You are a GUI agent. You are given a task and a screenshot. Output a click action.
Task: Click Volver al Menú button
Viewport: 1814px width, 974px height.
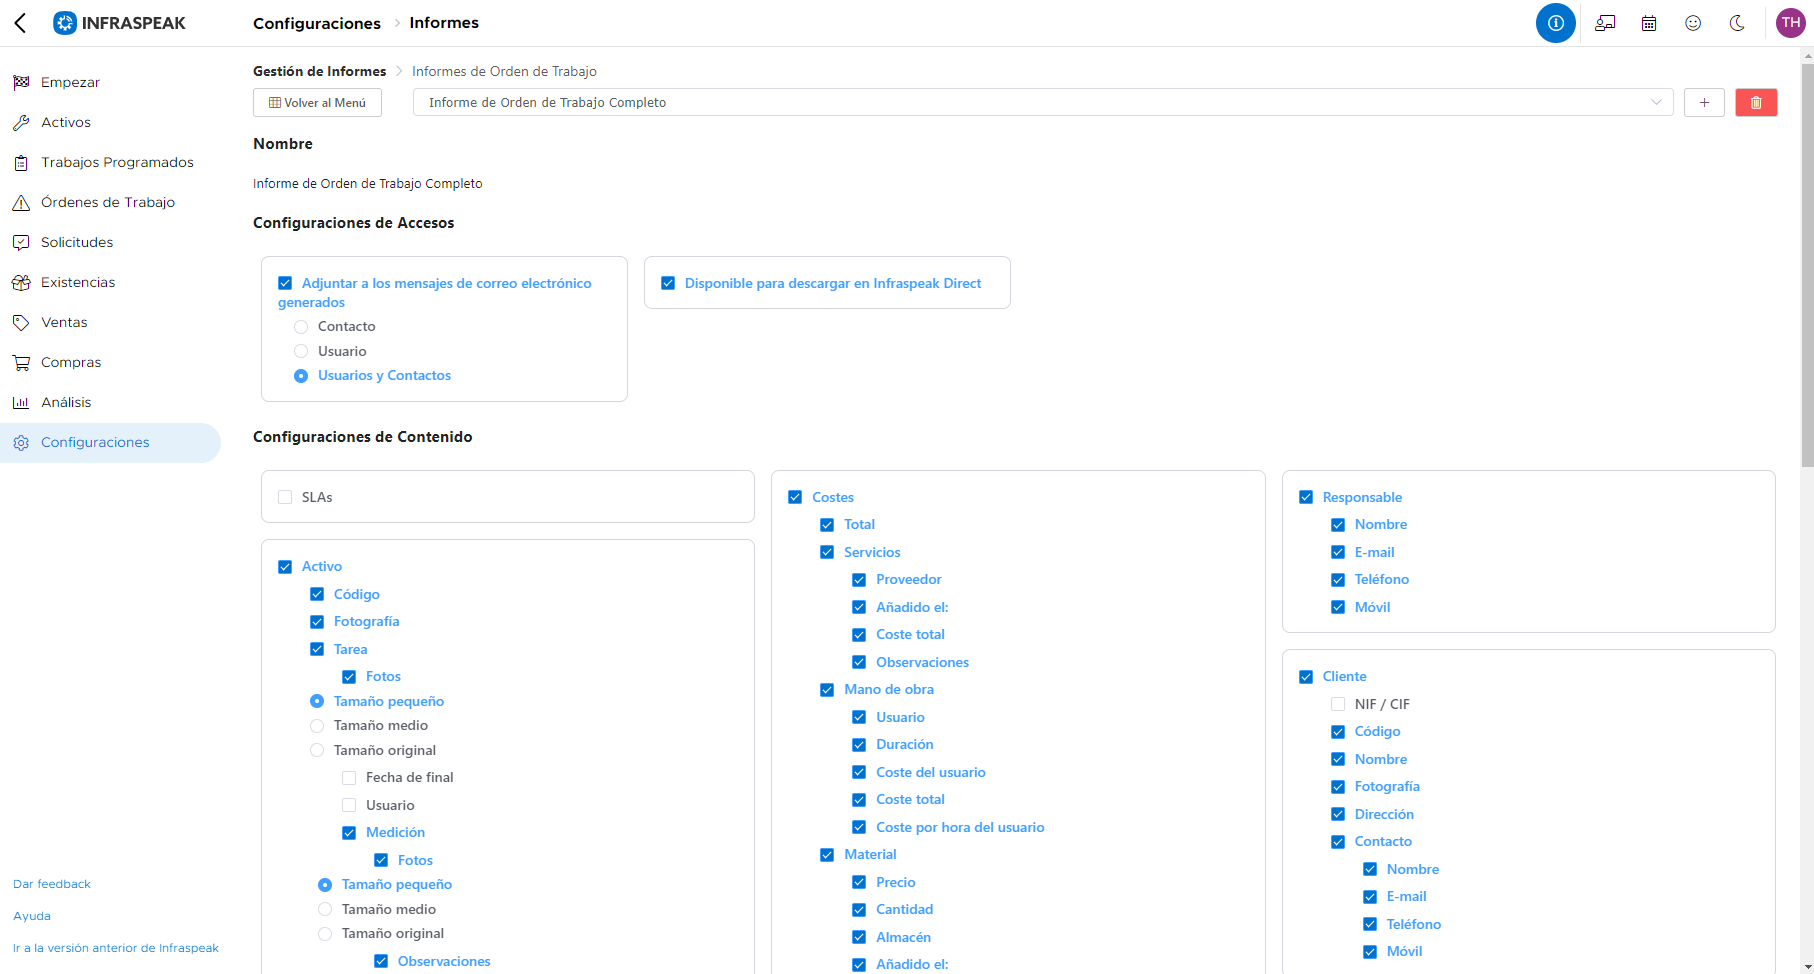[x=317, y=102]
